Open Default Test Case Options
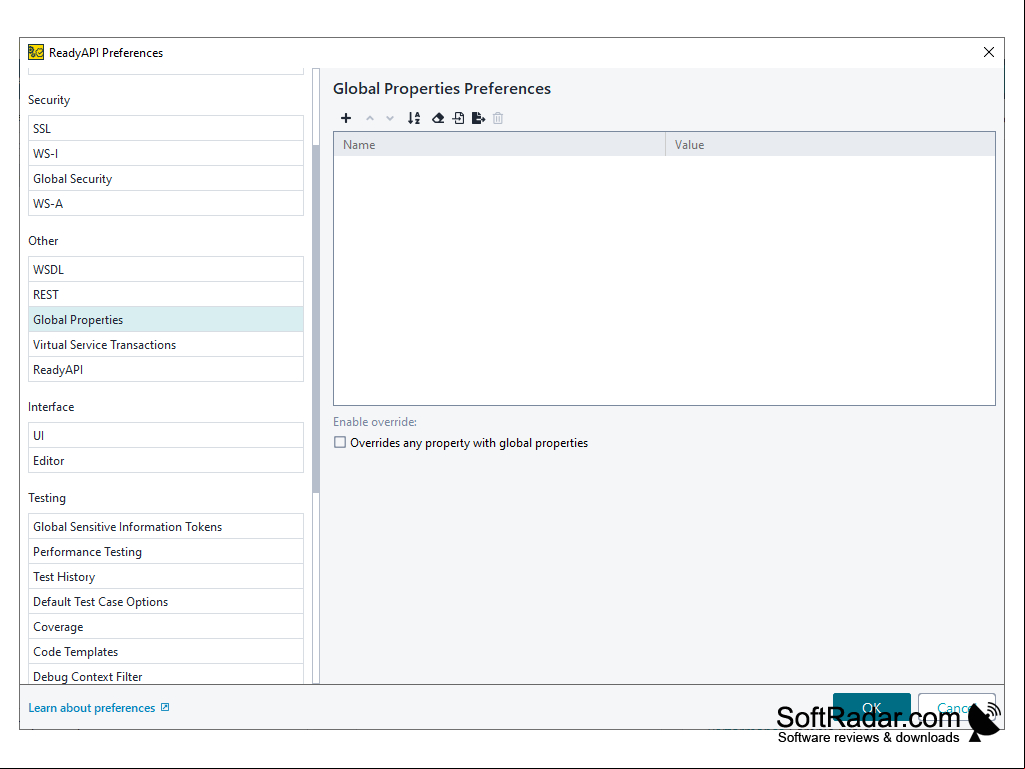This screenshot has height=769, width=1025. [166, 602]
